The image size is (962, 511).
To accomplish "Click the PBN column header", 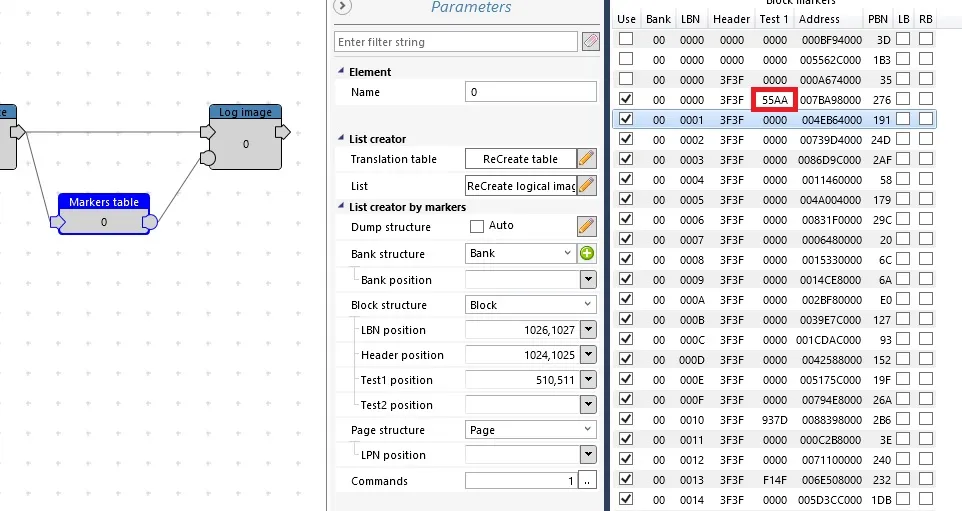I will (x=877, y=19).
